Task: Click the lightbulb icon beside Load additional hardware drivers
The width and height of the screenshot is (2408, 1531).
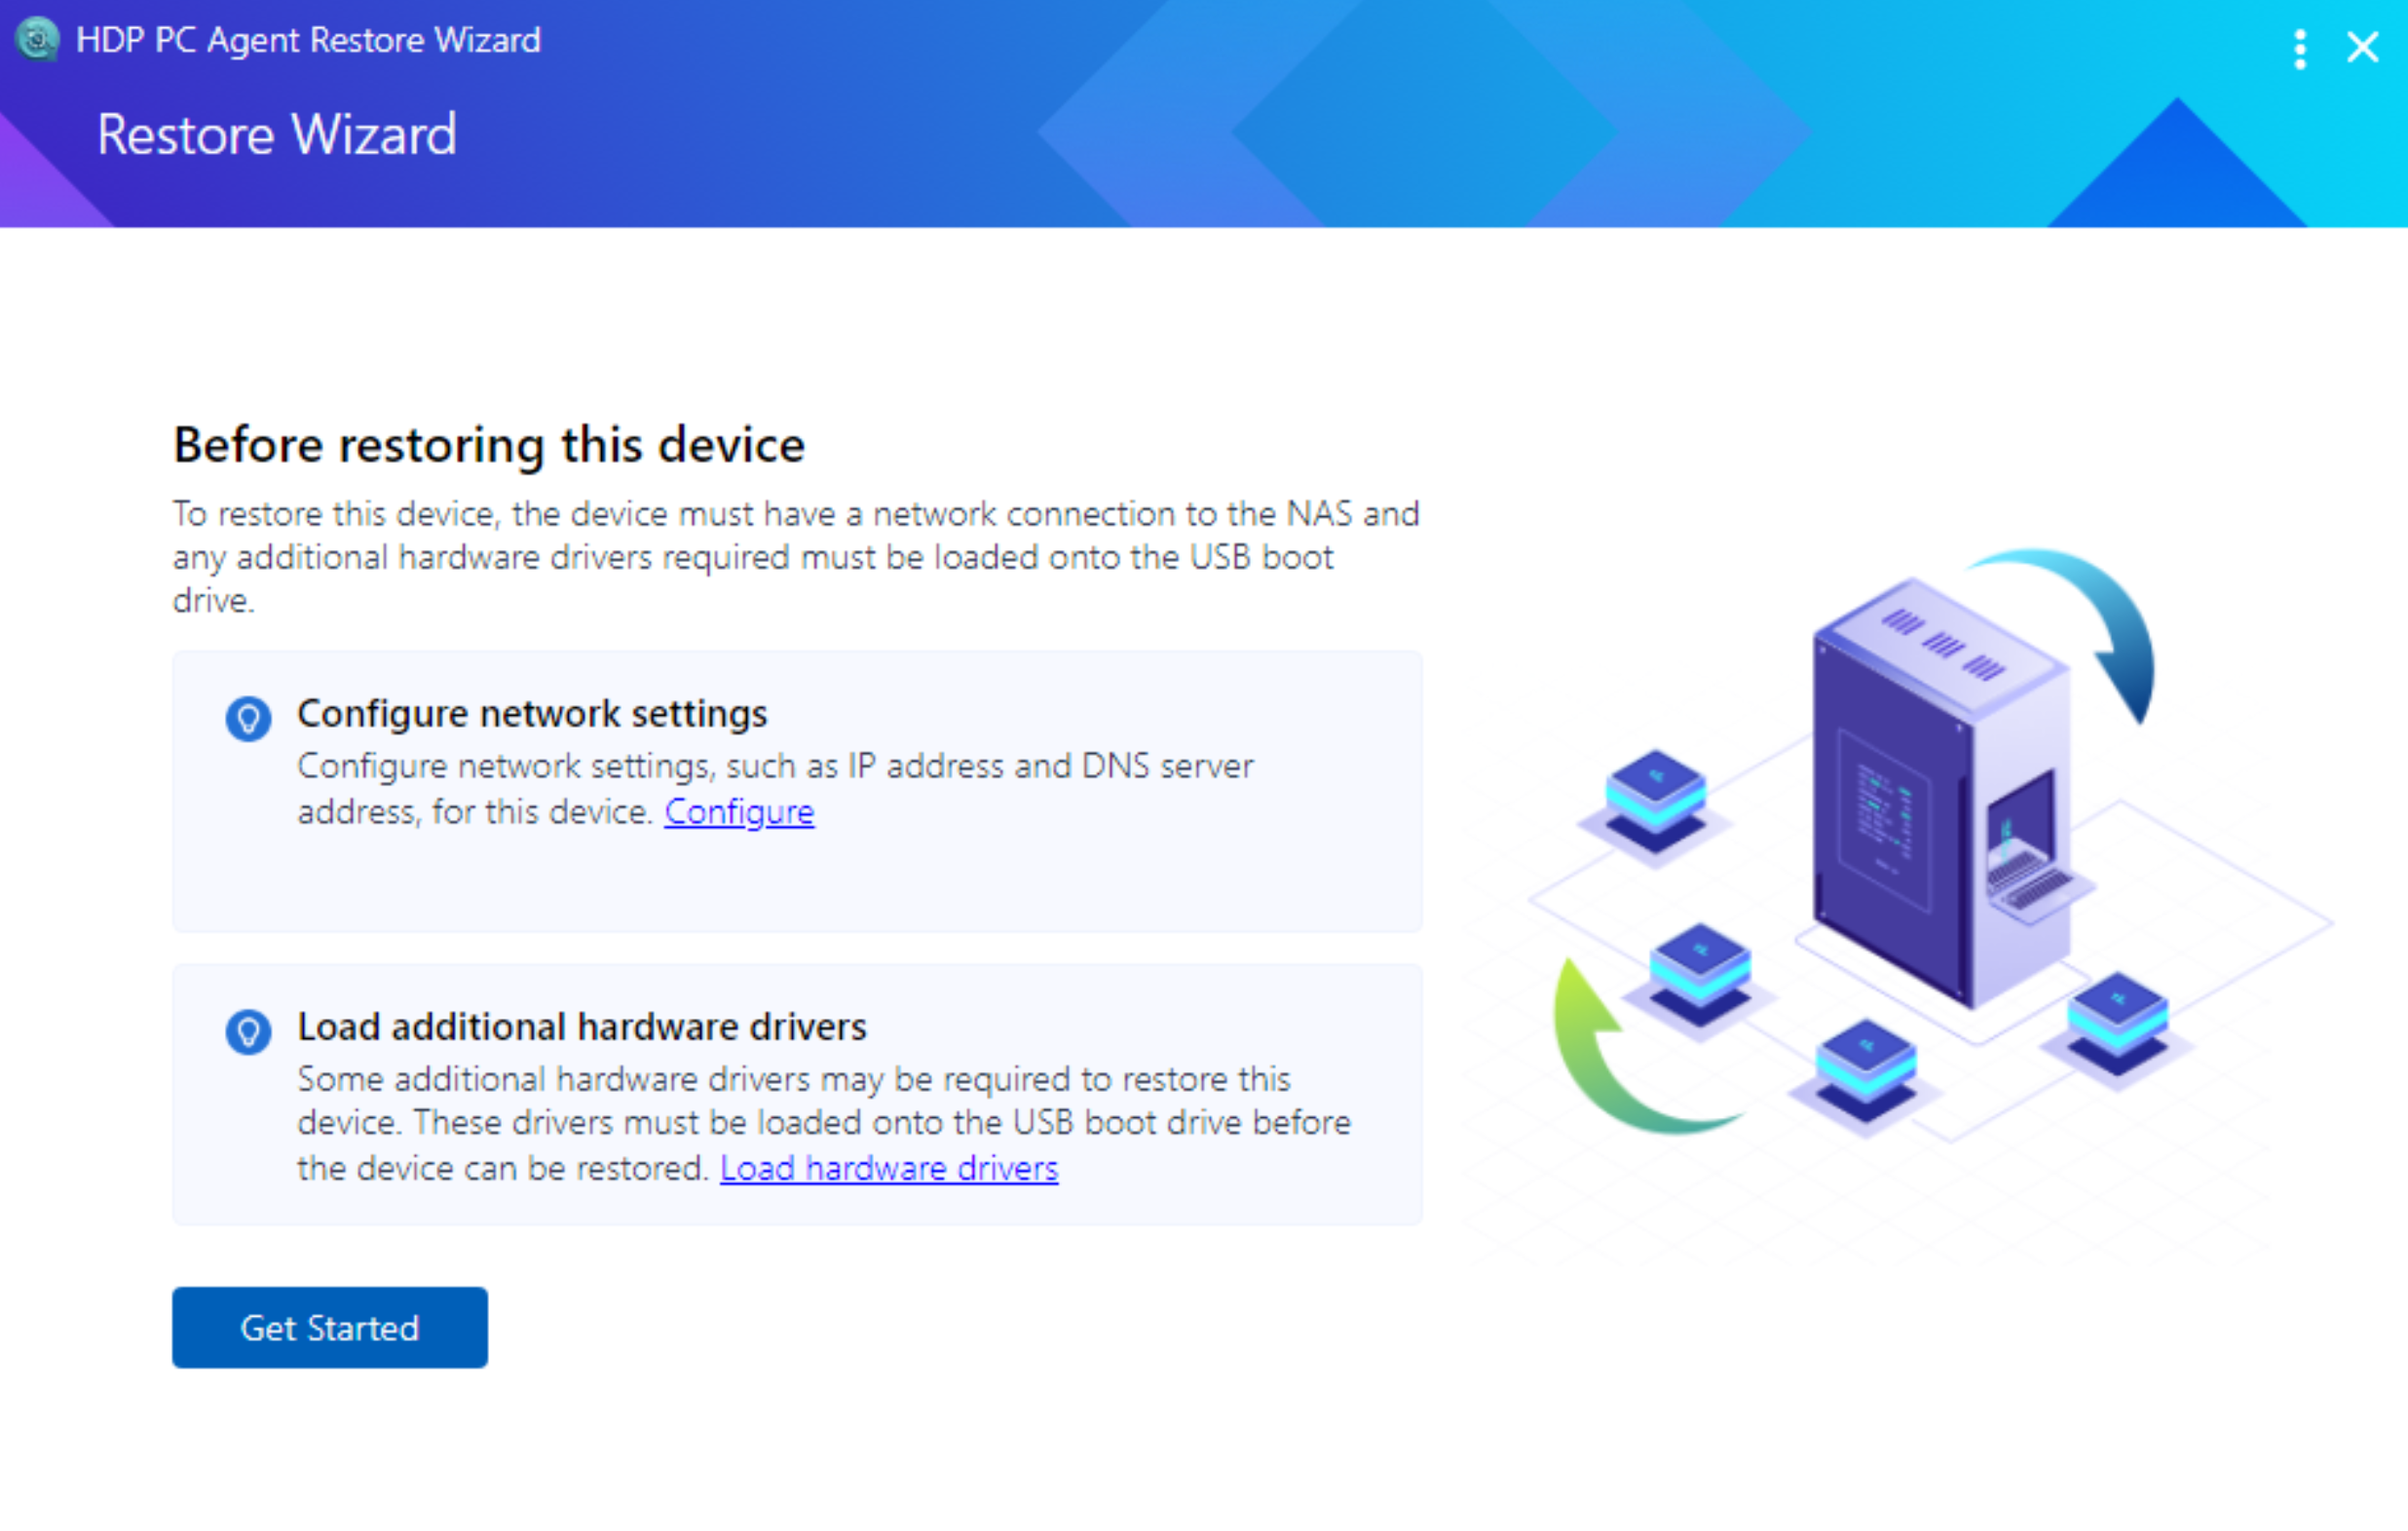Action: pos(248,1031)
